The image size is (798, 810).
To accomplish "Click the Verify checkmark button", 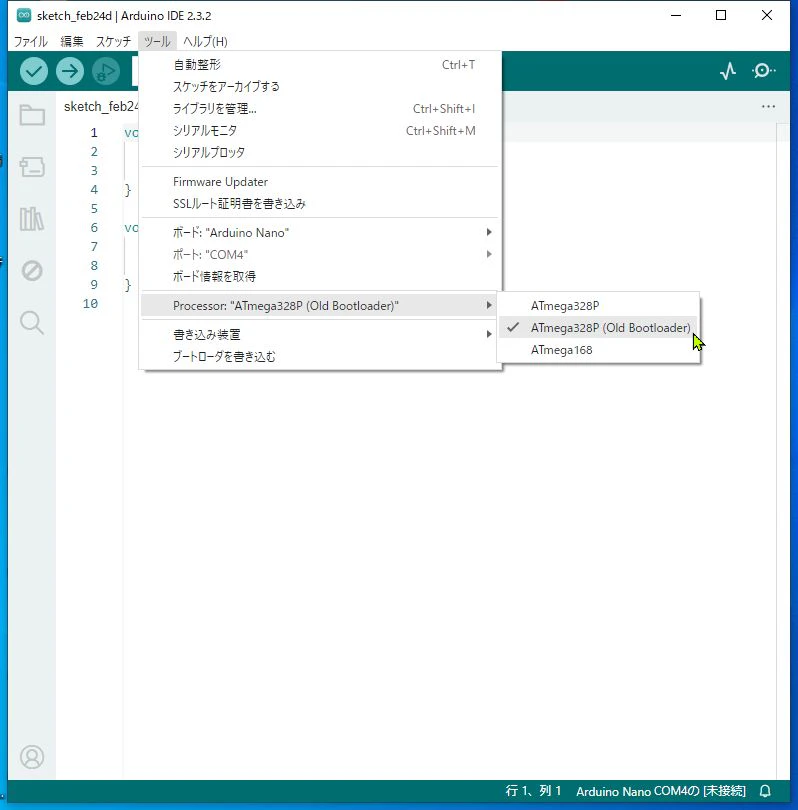I will pos(34,71).
